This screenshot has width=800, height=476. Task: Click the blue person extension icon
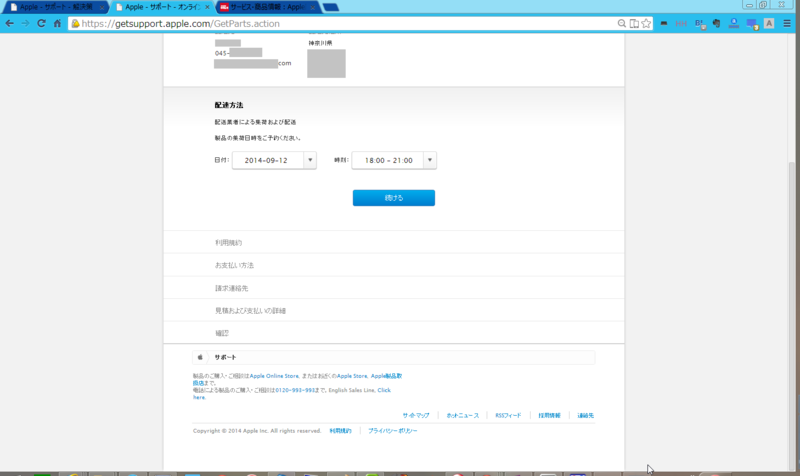[x=734, y=23]
